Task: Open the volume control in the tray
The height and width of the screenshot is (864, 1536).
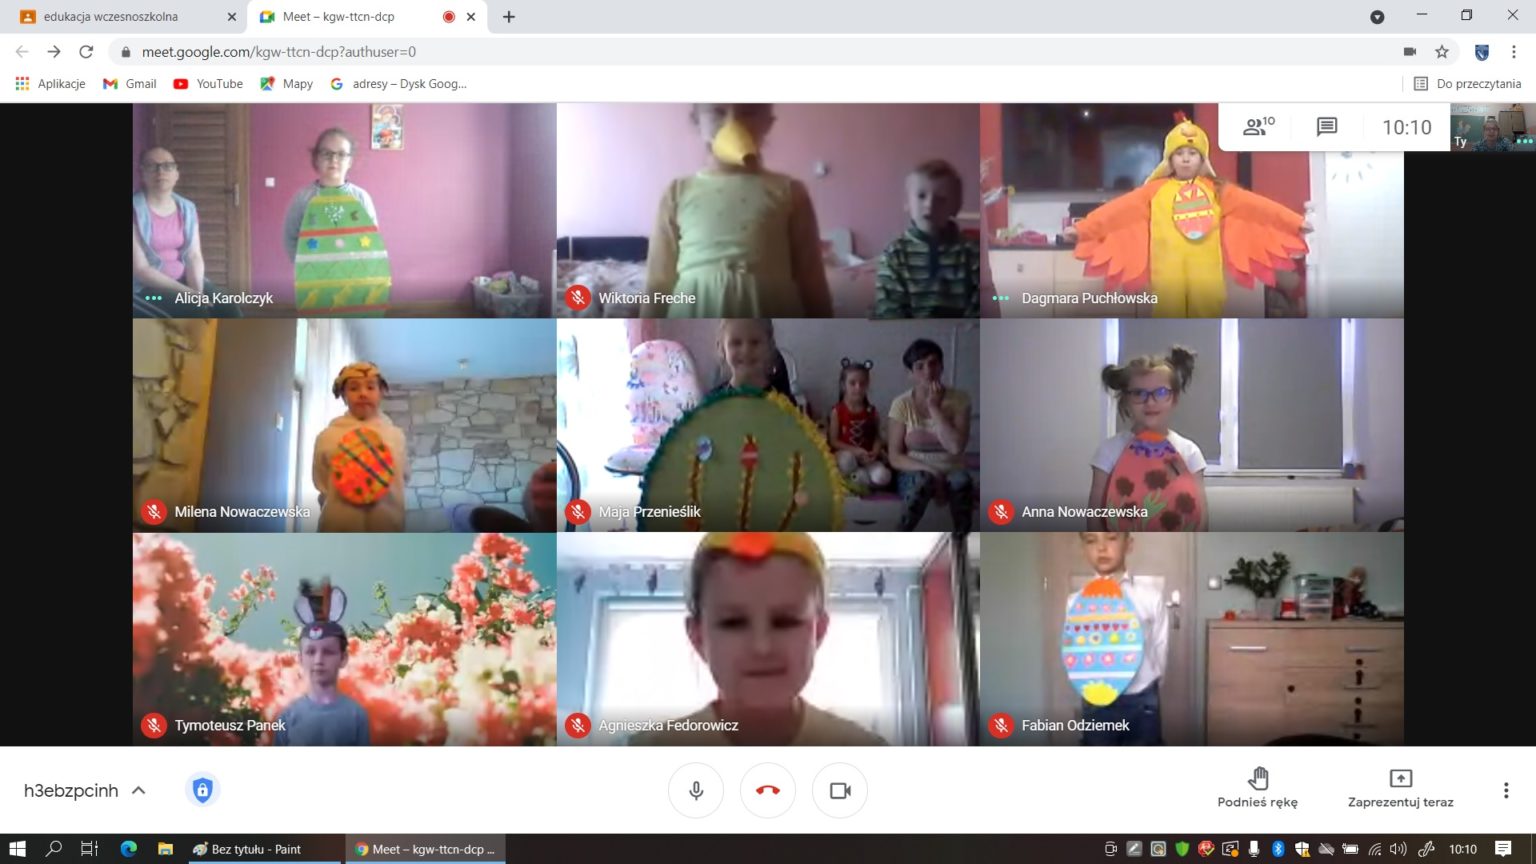Action: (1398, 849)
